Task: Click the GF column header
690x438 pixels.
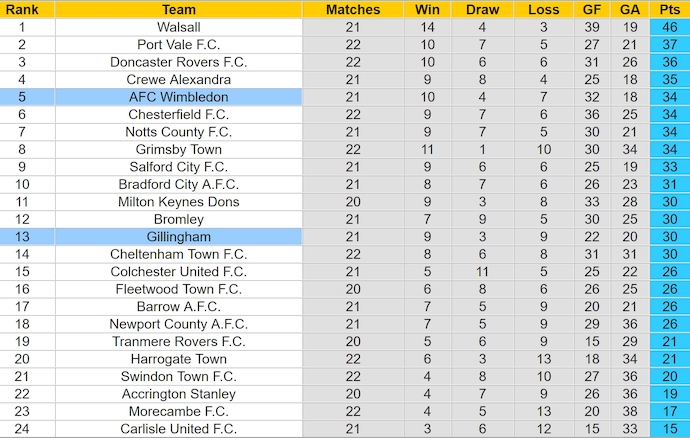Action: 592,9
